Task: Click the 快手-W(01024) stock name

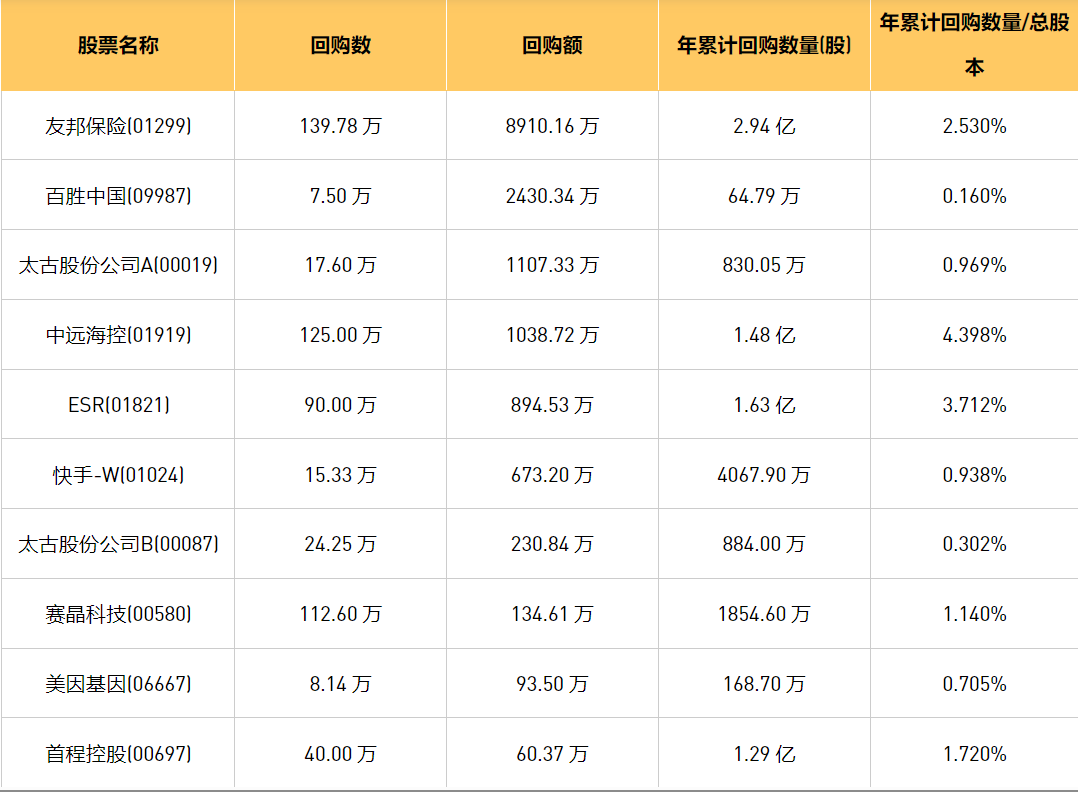Action: pyautogui.click(x=118, y=475)
